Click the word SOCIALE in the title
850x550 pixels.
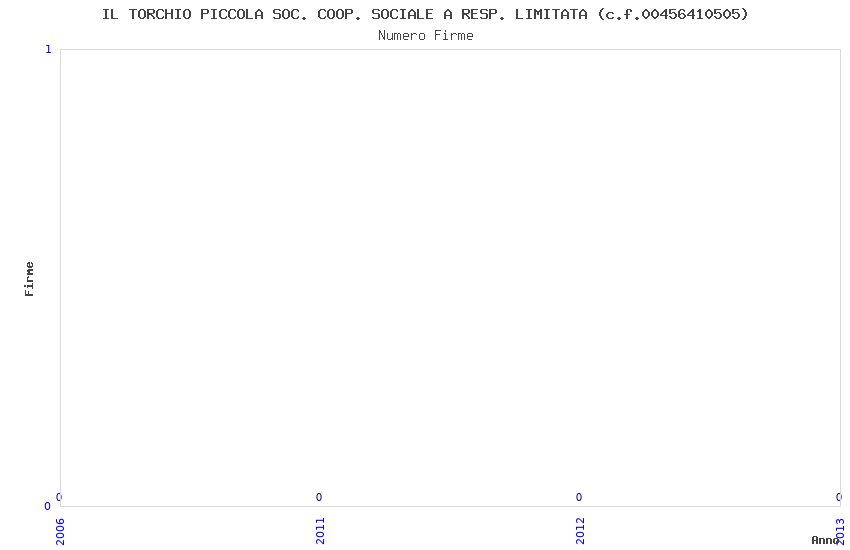pyautogui.click(x=403, y=15)
